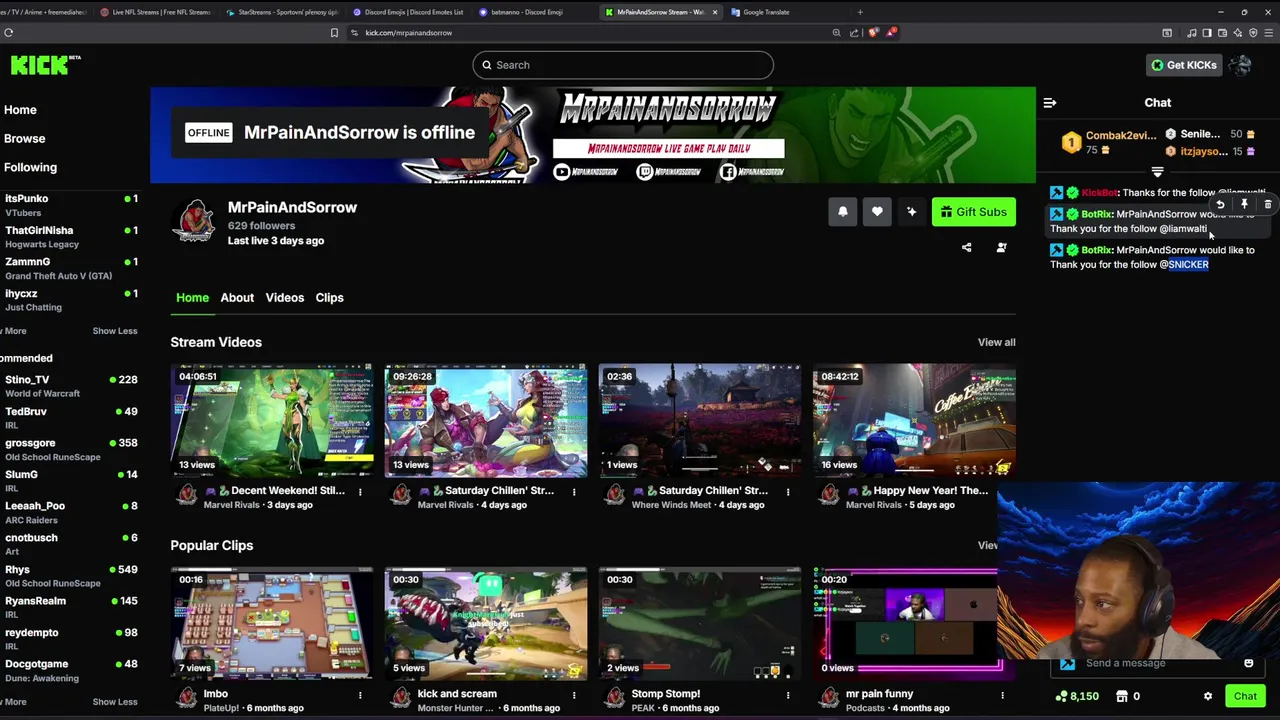Bookmark page via address bar icon
Screen dimensions: 1280x720
coord(334,33)
